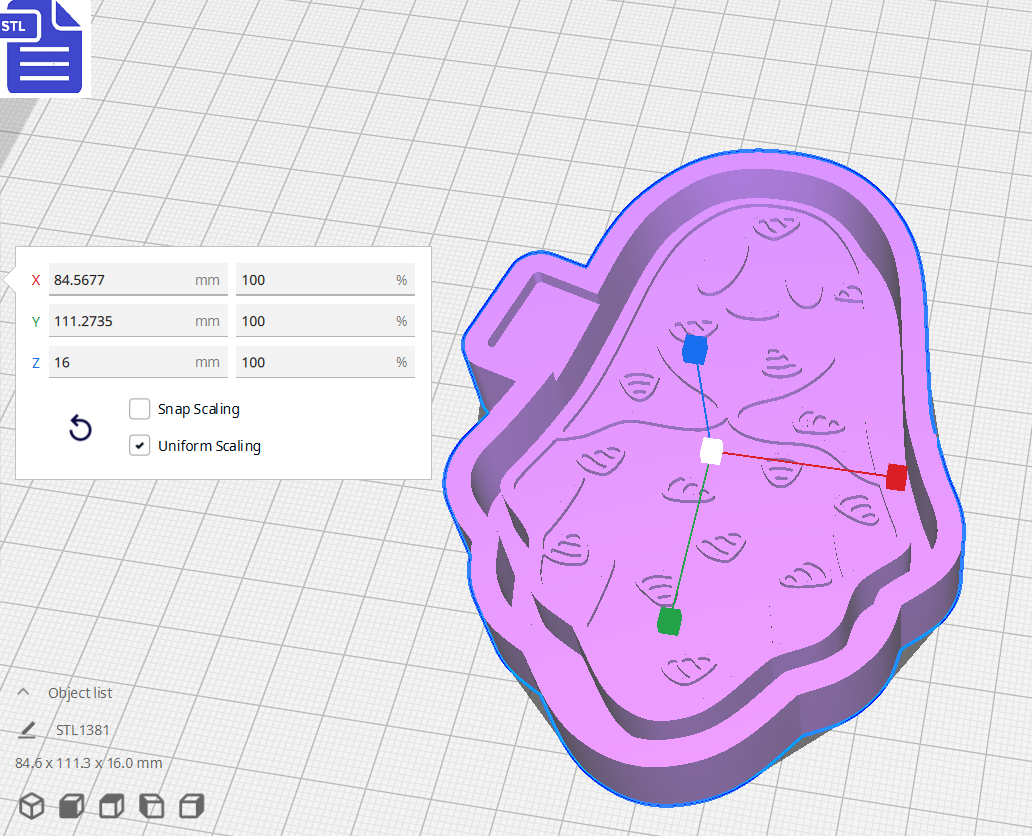1032x836 pixels.
Task: Collapse the Object list chevron
Action: click(23, 692)
